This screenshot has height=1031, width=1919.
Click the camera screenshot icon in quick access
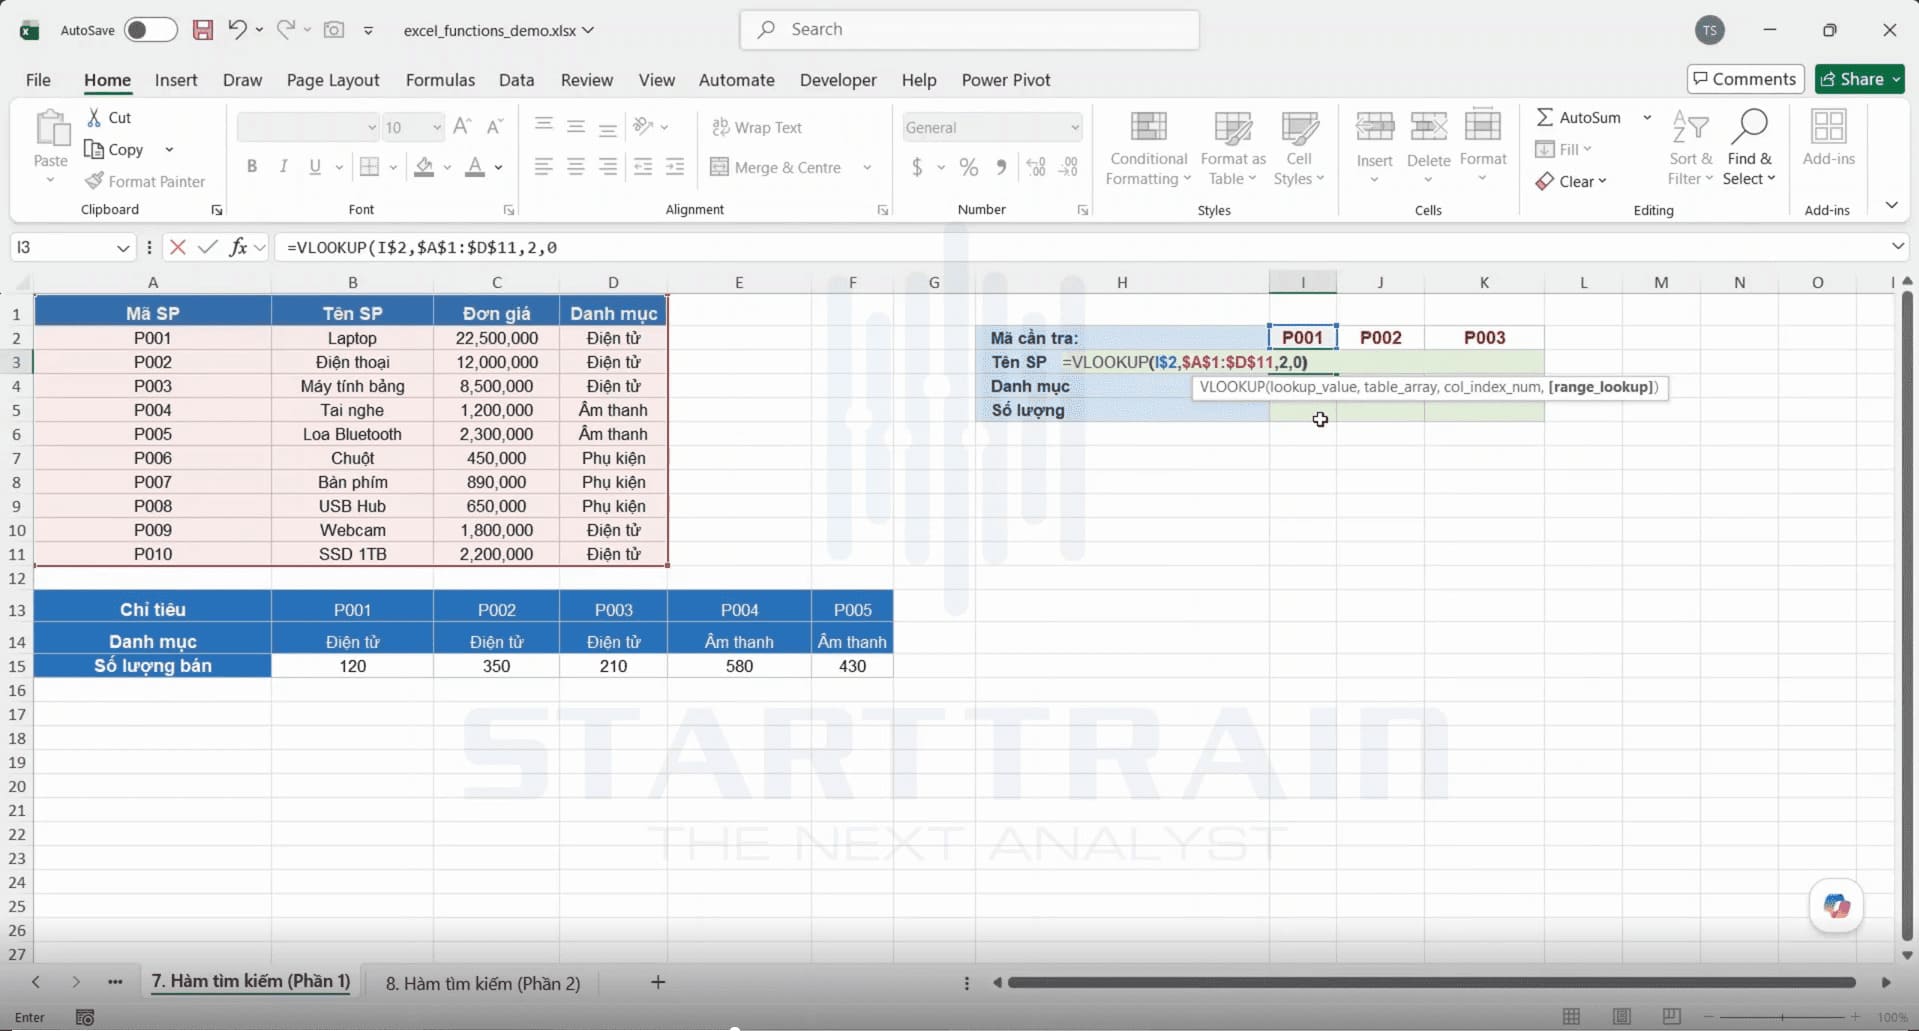pyautogui.click(x=334, y=30)
